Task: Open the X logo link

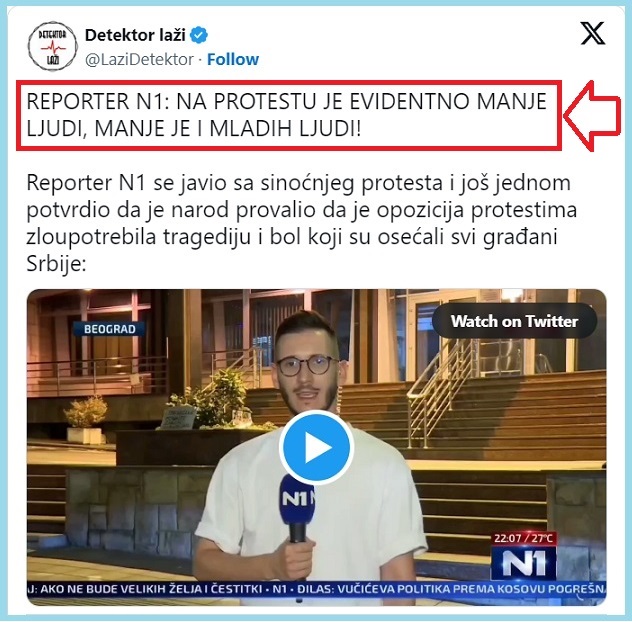Action: pos(592,33)
